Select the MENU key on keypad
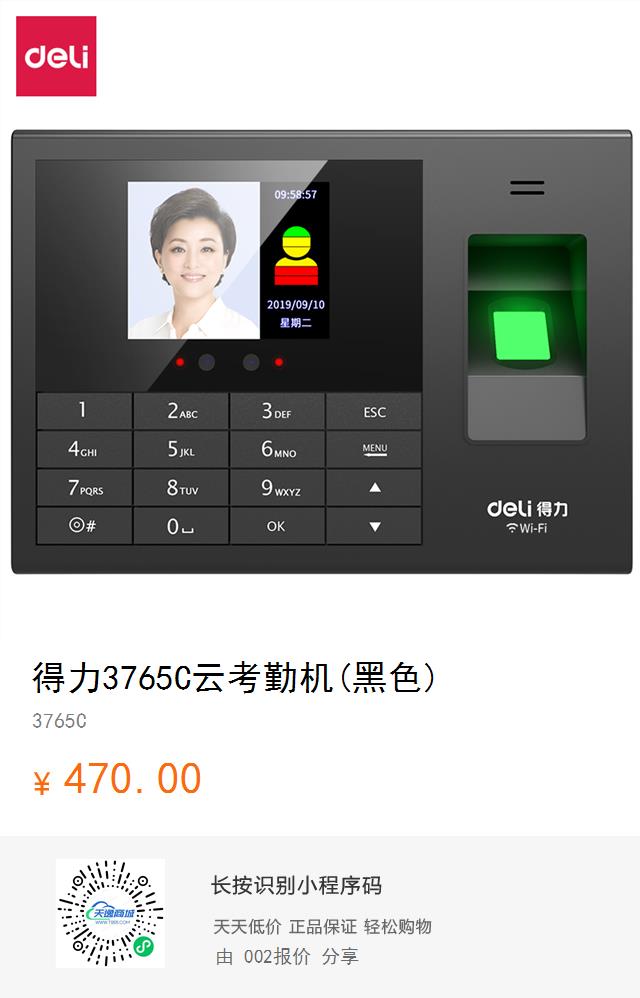The width and height of the screenshot is (640, 998). tap(374, 449)
